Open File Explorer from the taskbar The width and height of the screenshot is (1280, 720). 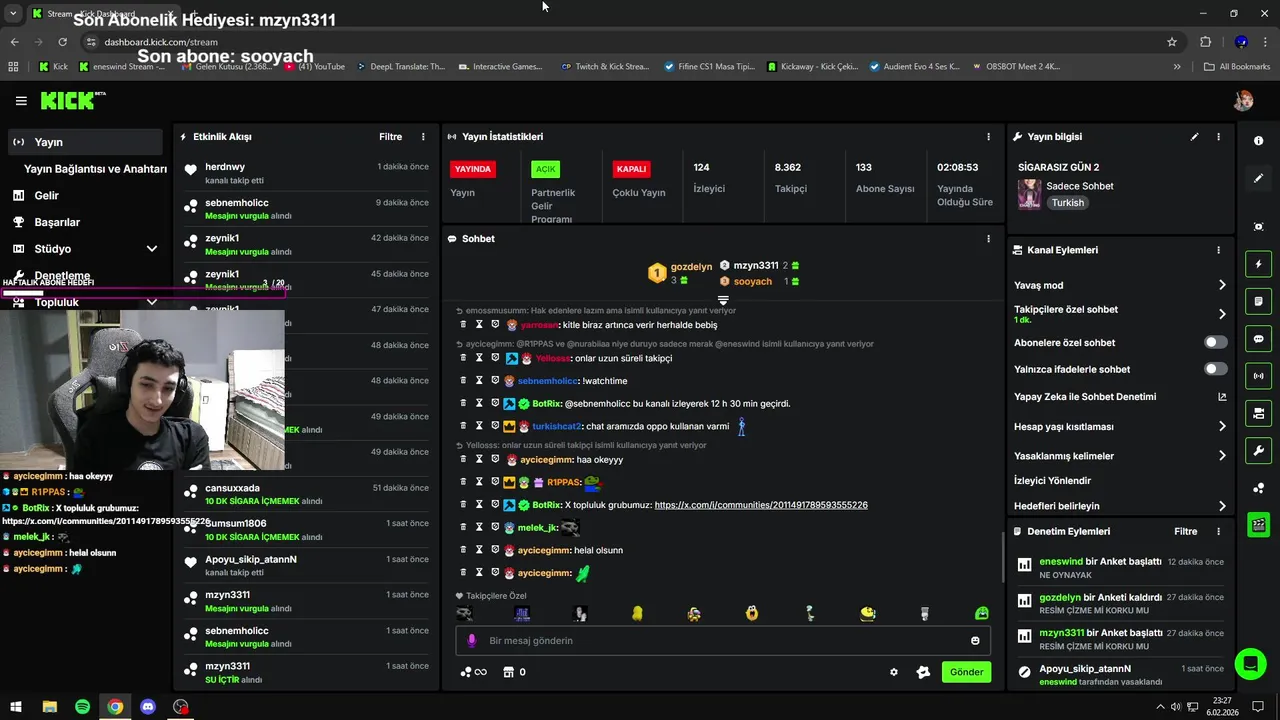(x=49, y=707)
